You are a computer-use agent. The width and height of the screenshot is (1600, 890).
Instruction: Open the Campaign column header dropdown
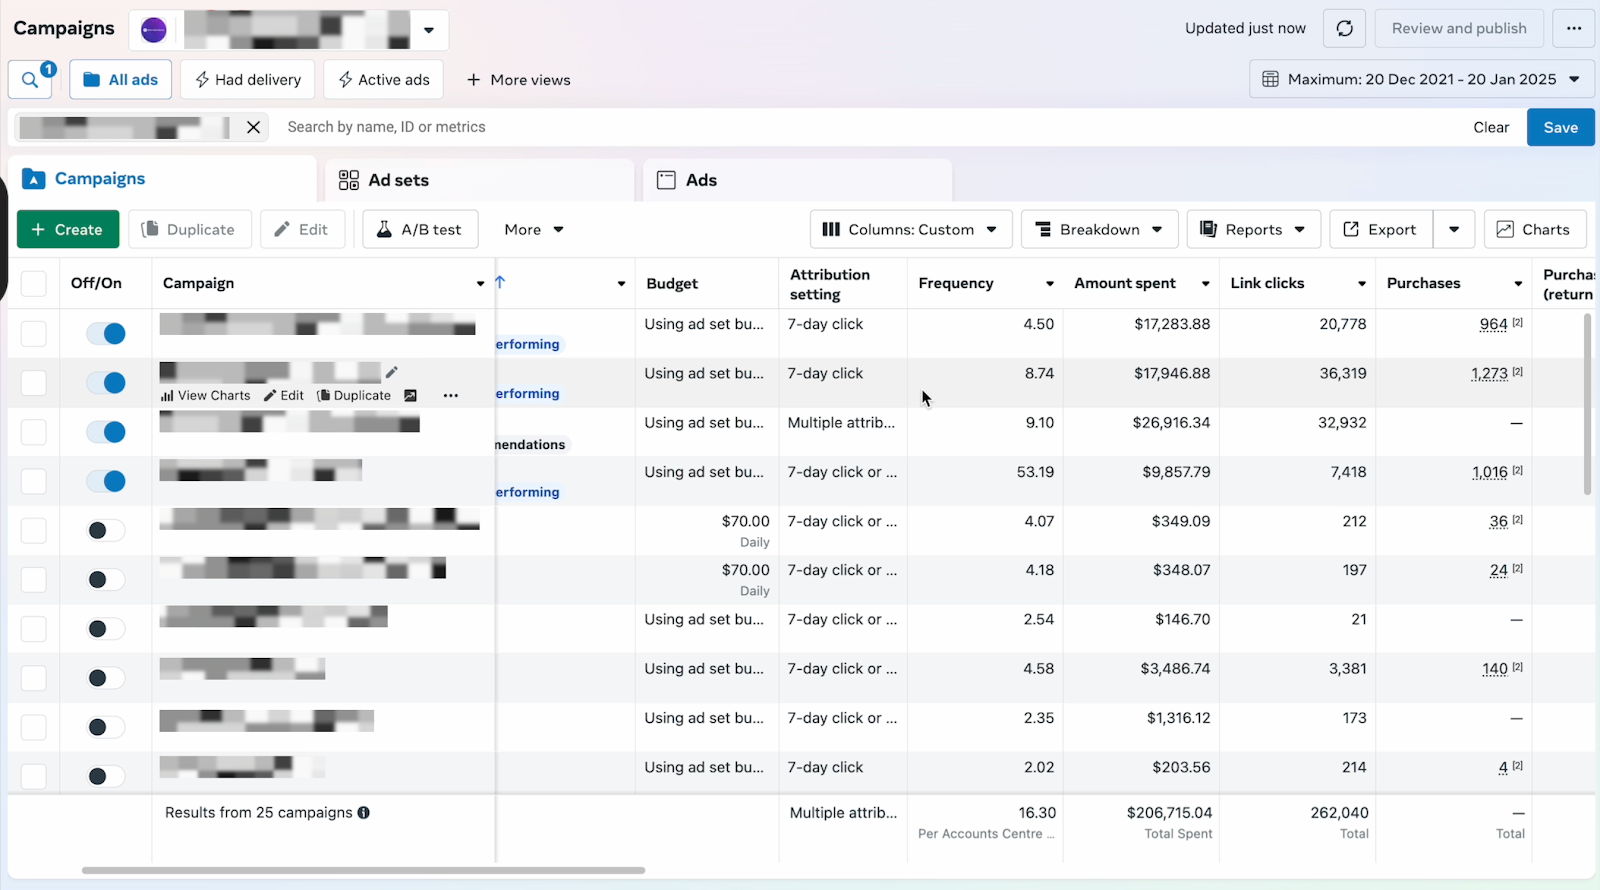(x=480, y=284)
